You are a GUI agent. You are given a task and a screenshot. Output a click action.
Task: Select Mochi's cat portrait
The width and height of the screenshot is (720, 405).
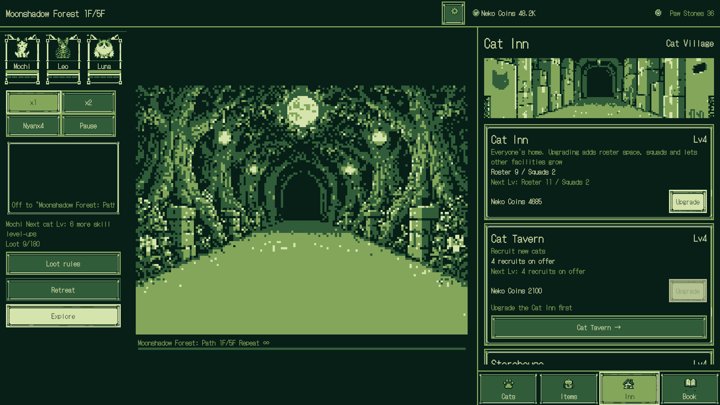[22, 59]
